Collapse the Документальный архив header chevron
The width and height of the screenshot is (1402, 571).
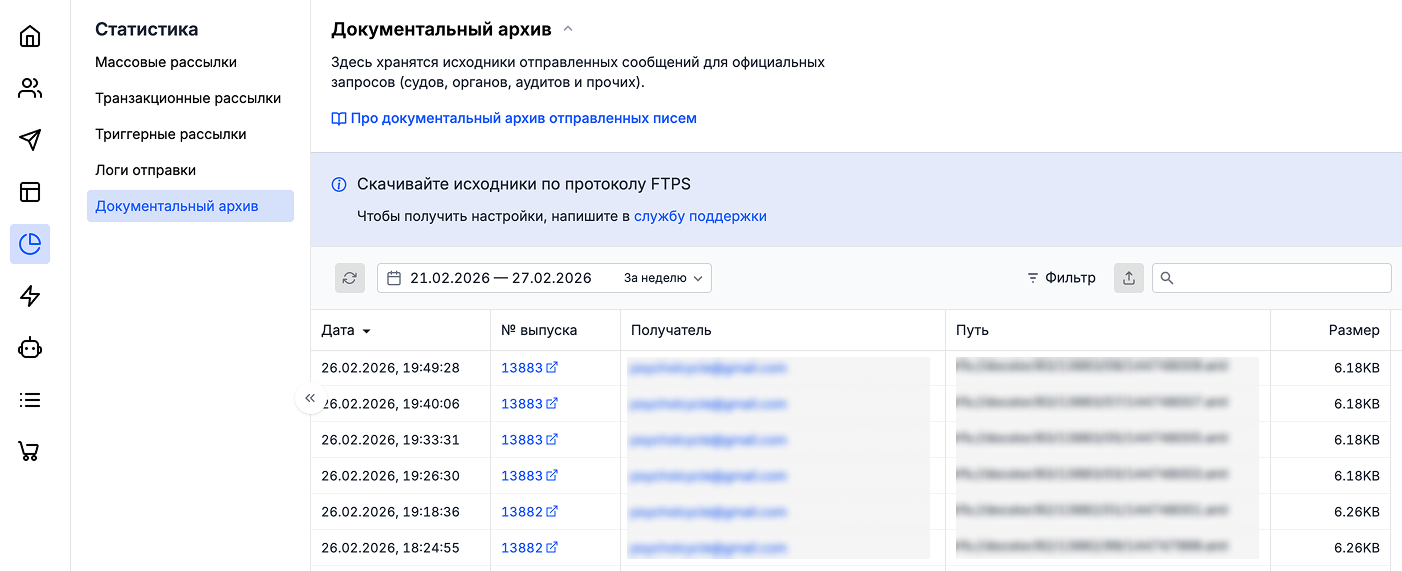tap(568, 29)
